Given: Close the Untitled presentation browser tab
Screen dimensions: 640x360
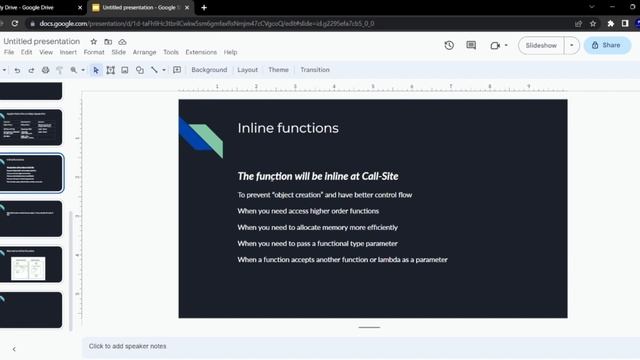Looking at the screenshot, I should point(187,7).
